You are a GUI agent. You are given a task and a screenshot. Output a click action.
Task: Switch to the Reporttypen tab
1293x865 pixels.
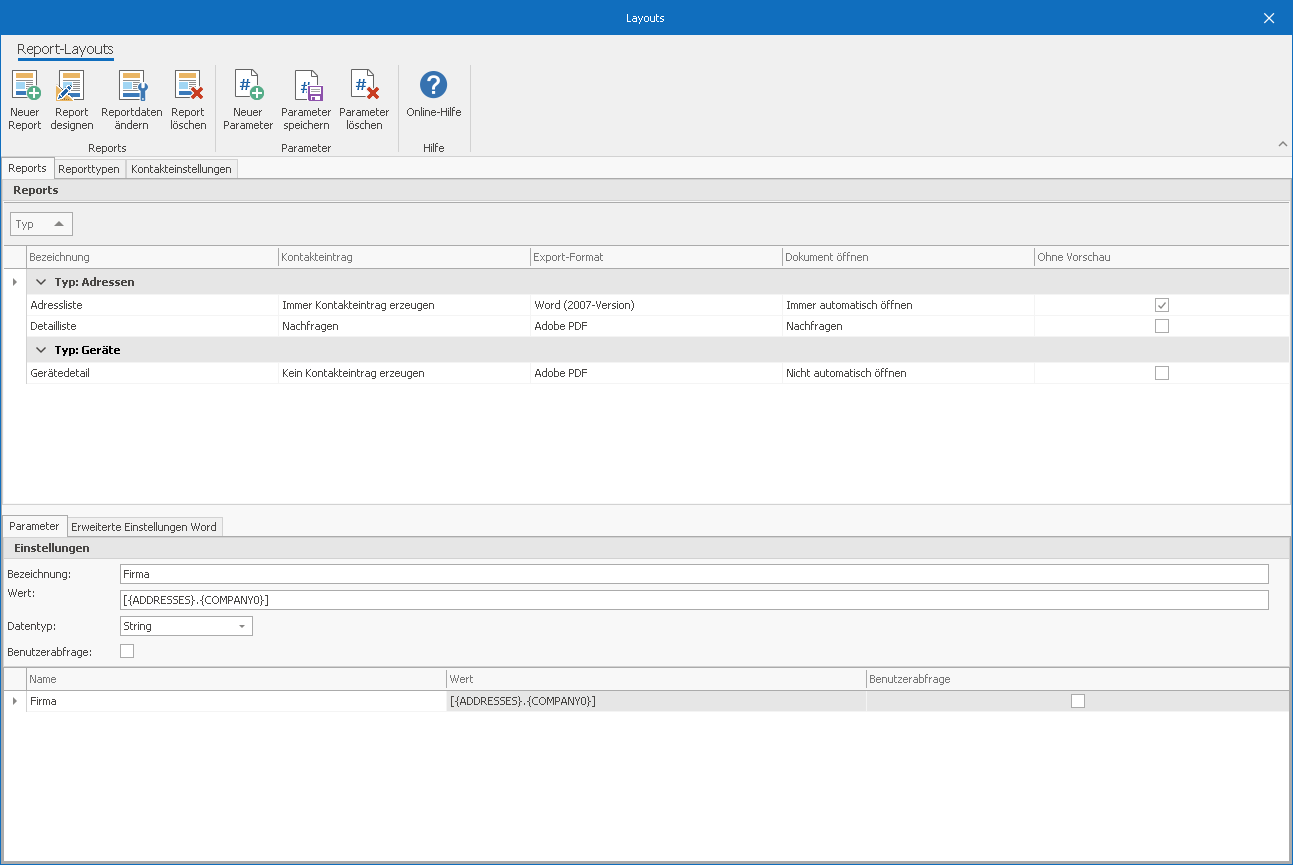[x=89, y=169]
